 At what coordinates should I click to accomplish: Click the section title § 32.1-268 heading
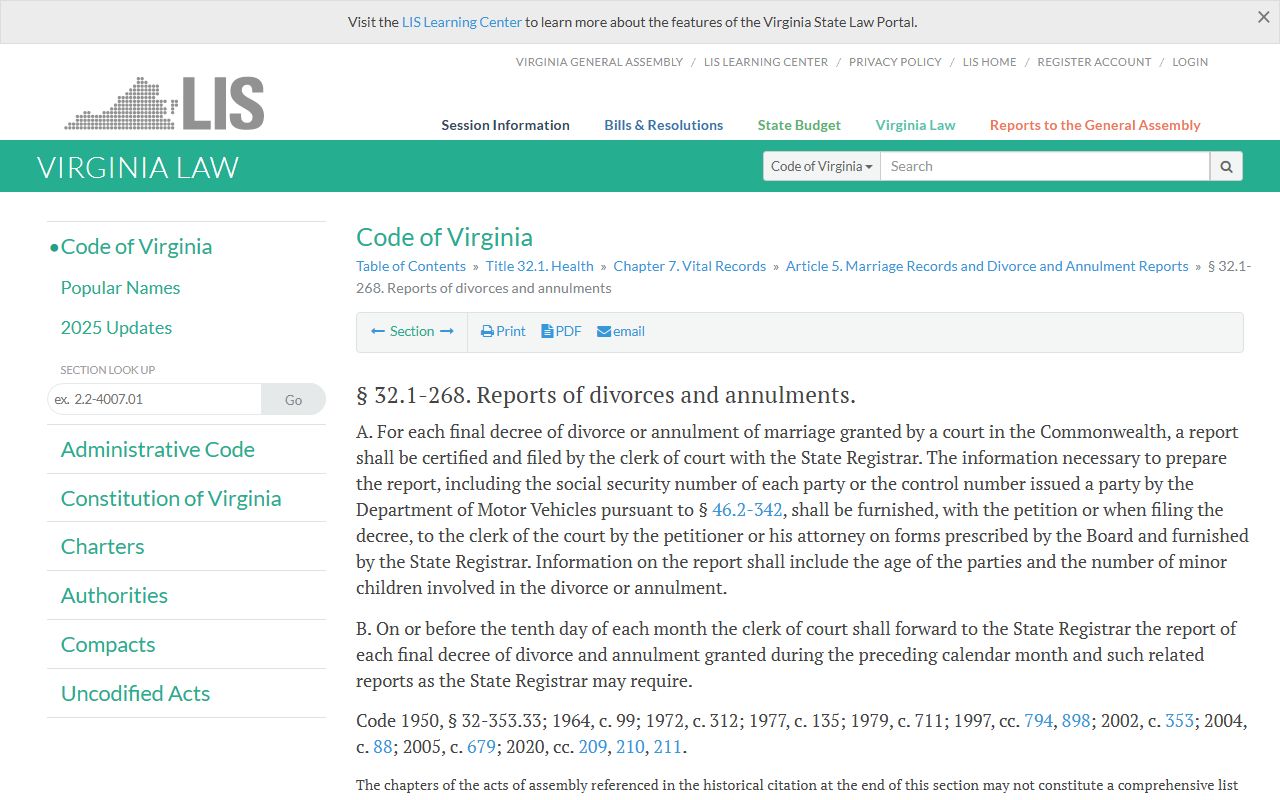pos(606,395)
